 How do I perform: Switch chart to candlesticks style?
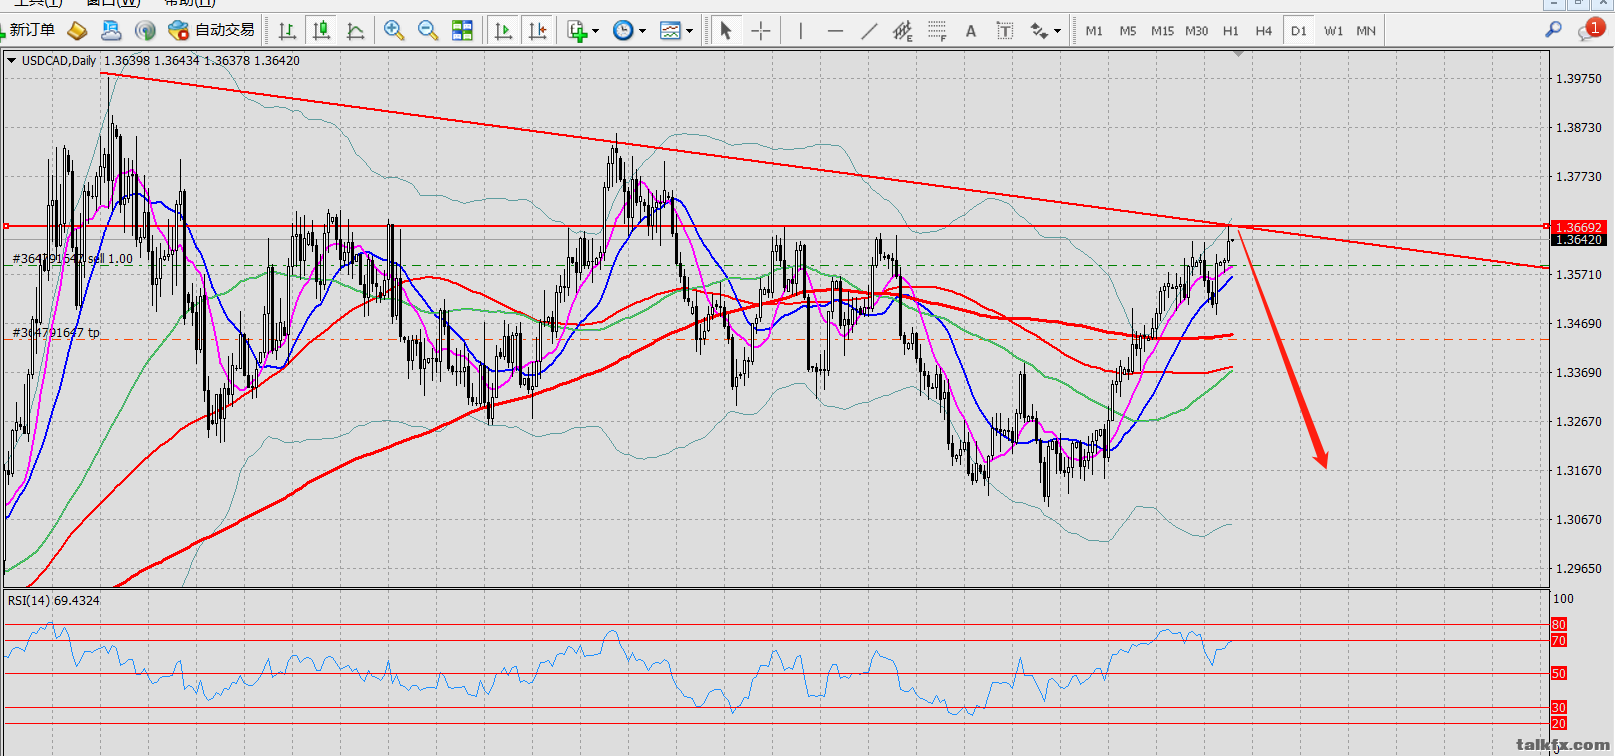(x=321, y=30)
